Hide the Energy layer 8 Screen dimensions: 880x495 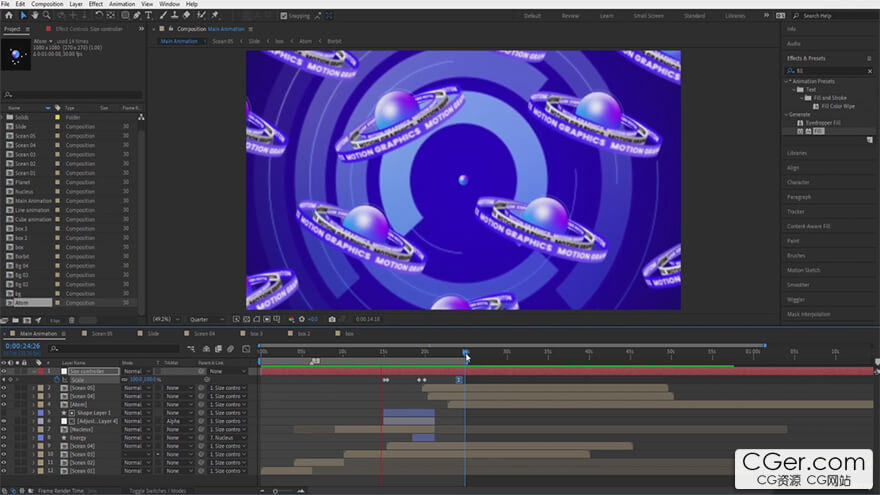click(4, 438)
